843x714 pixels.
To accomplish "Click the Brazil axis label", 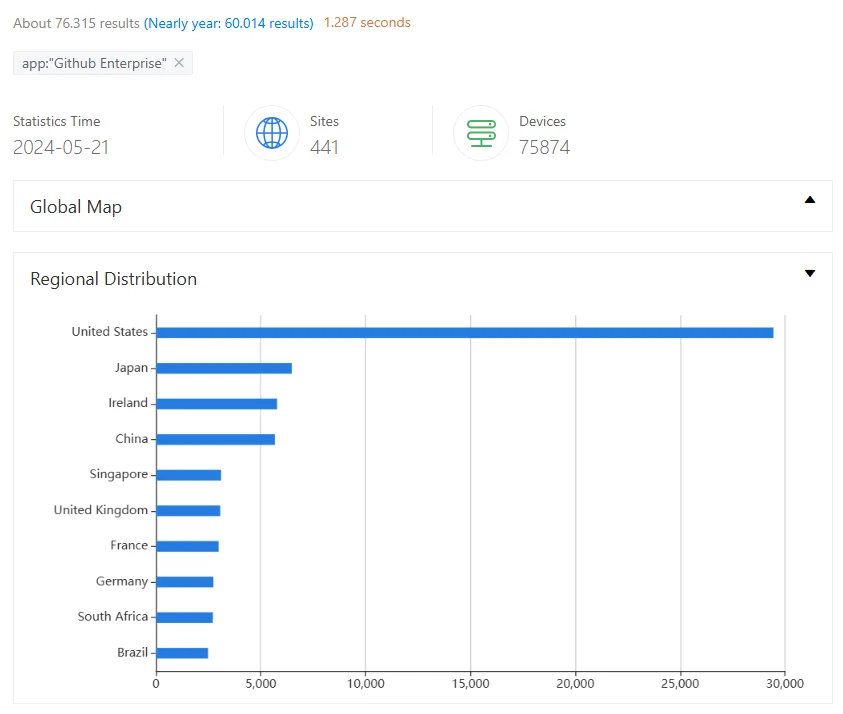I will 133,652.
